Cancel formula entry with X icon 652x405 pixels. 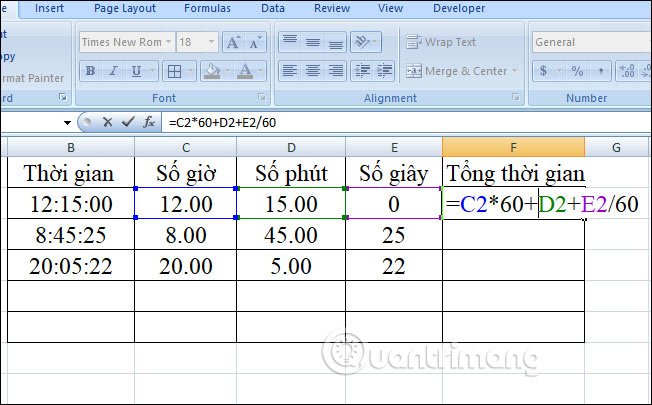coord(107,122)
